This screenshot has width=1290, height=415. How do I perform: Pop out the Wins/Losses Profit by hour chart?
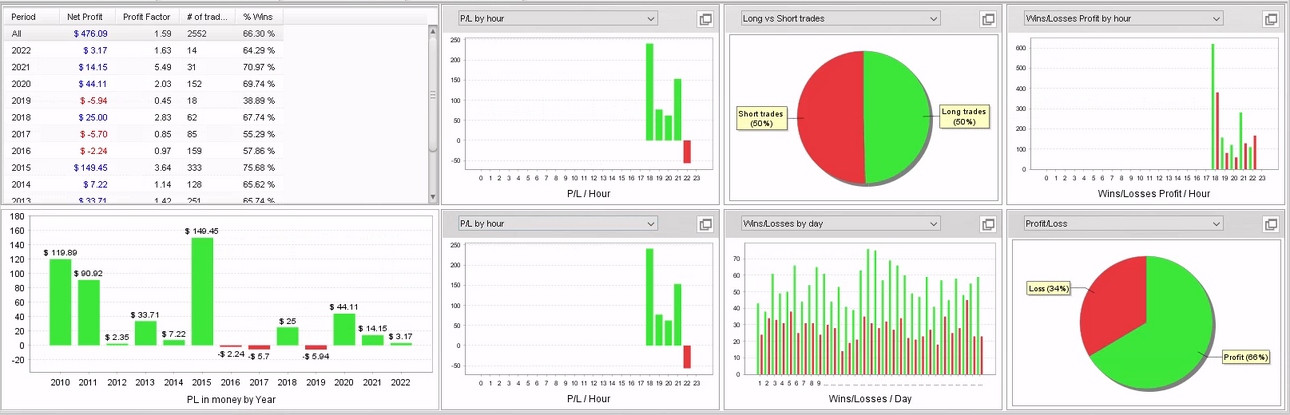coord(1271,19)
